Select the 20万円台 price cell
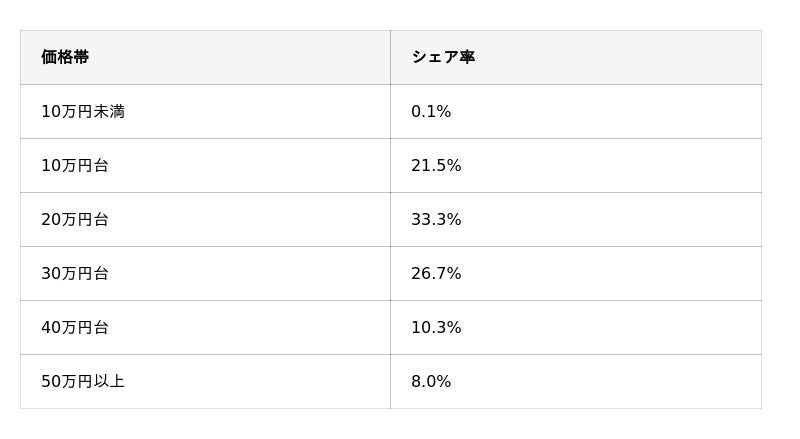This screenshot has height=439, width=800. (75, 219)
